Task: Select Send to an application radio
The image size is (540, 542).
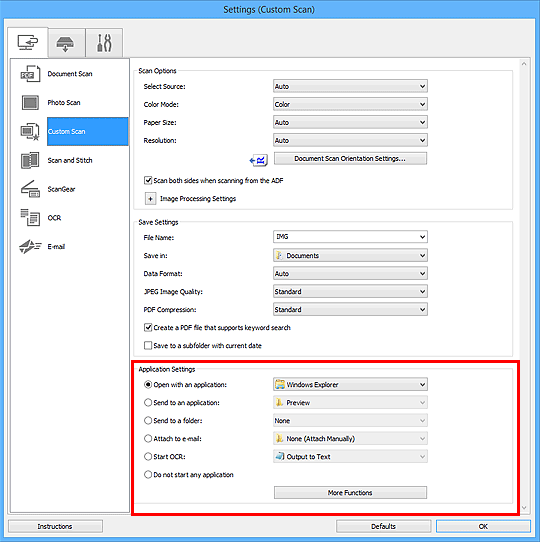Action: [x=148, y=402]
